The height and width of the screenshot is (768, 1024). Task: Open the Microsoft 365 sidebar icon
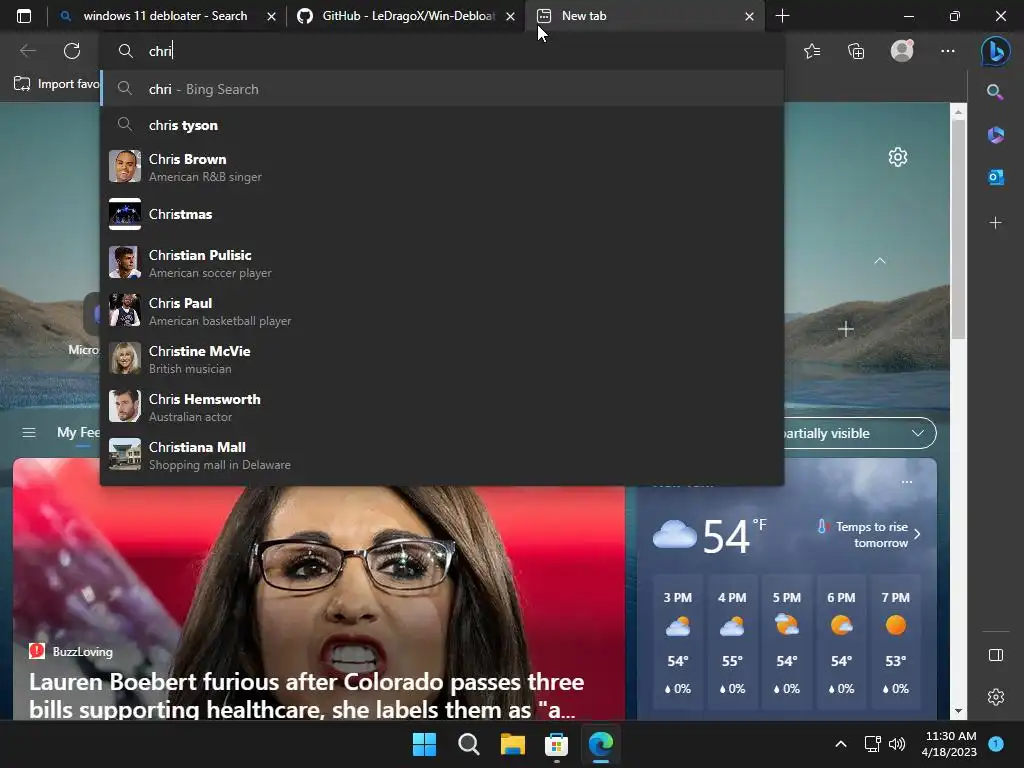995,135
